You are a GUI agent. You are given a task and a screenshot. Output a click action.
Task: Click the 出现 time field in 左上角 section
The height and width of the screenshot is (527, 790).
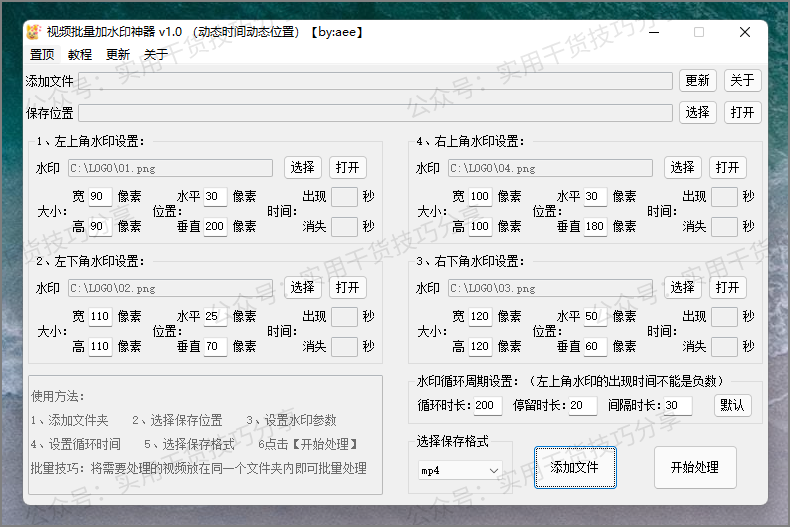click(344, 196)
